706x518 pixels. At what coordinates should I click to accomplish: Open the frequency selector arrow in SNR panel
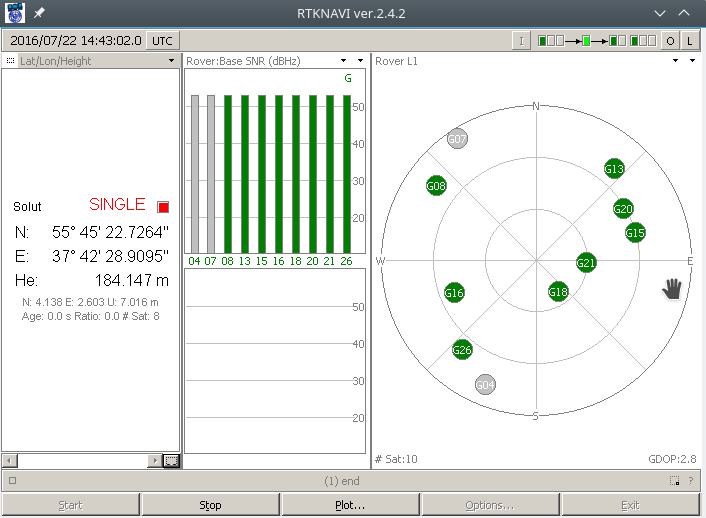click(360, 61)
